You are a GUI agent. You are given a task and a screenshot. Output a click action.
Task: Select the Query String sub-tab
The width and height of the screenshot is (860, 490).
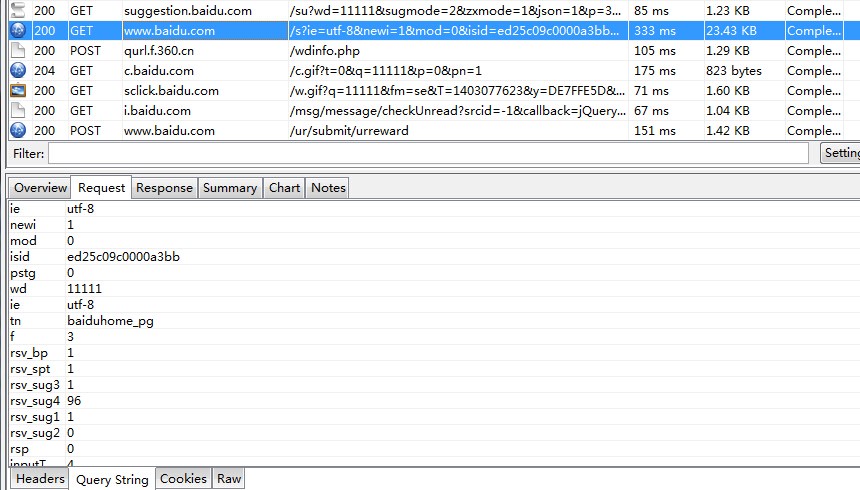coord(112,480)
